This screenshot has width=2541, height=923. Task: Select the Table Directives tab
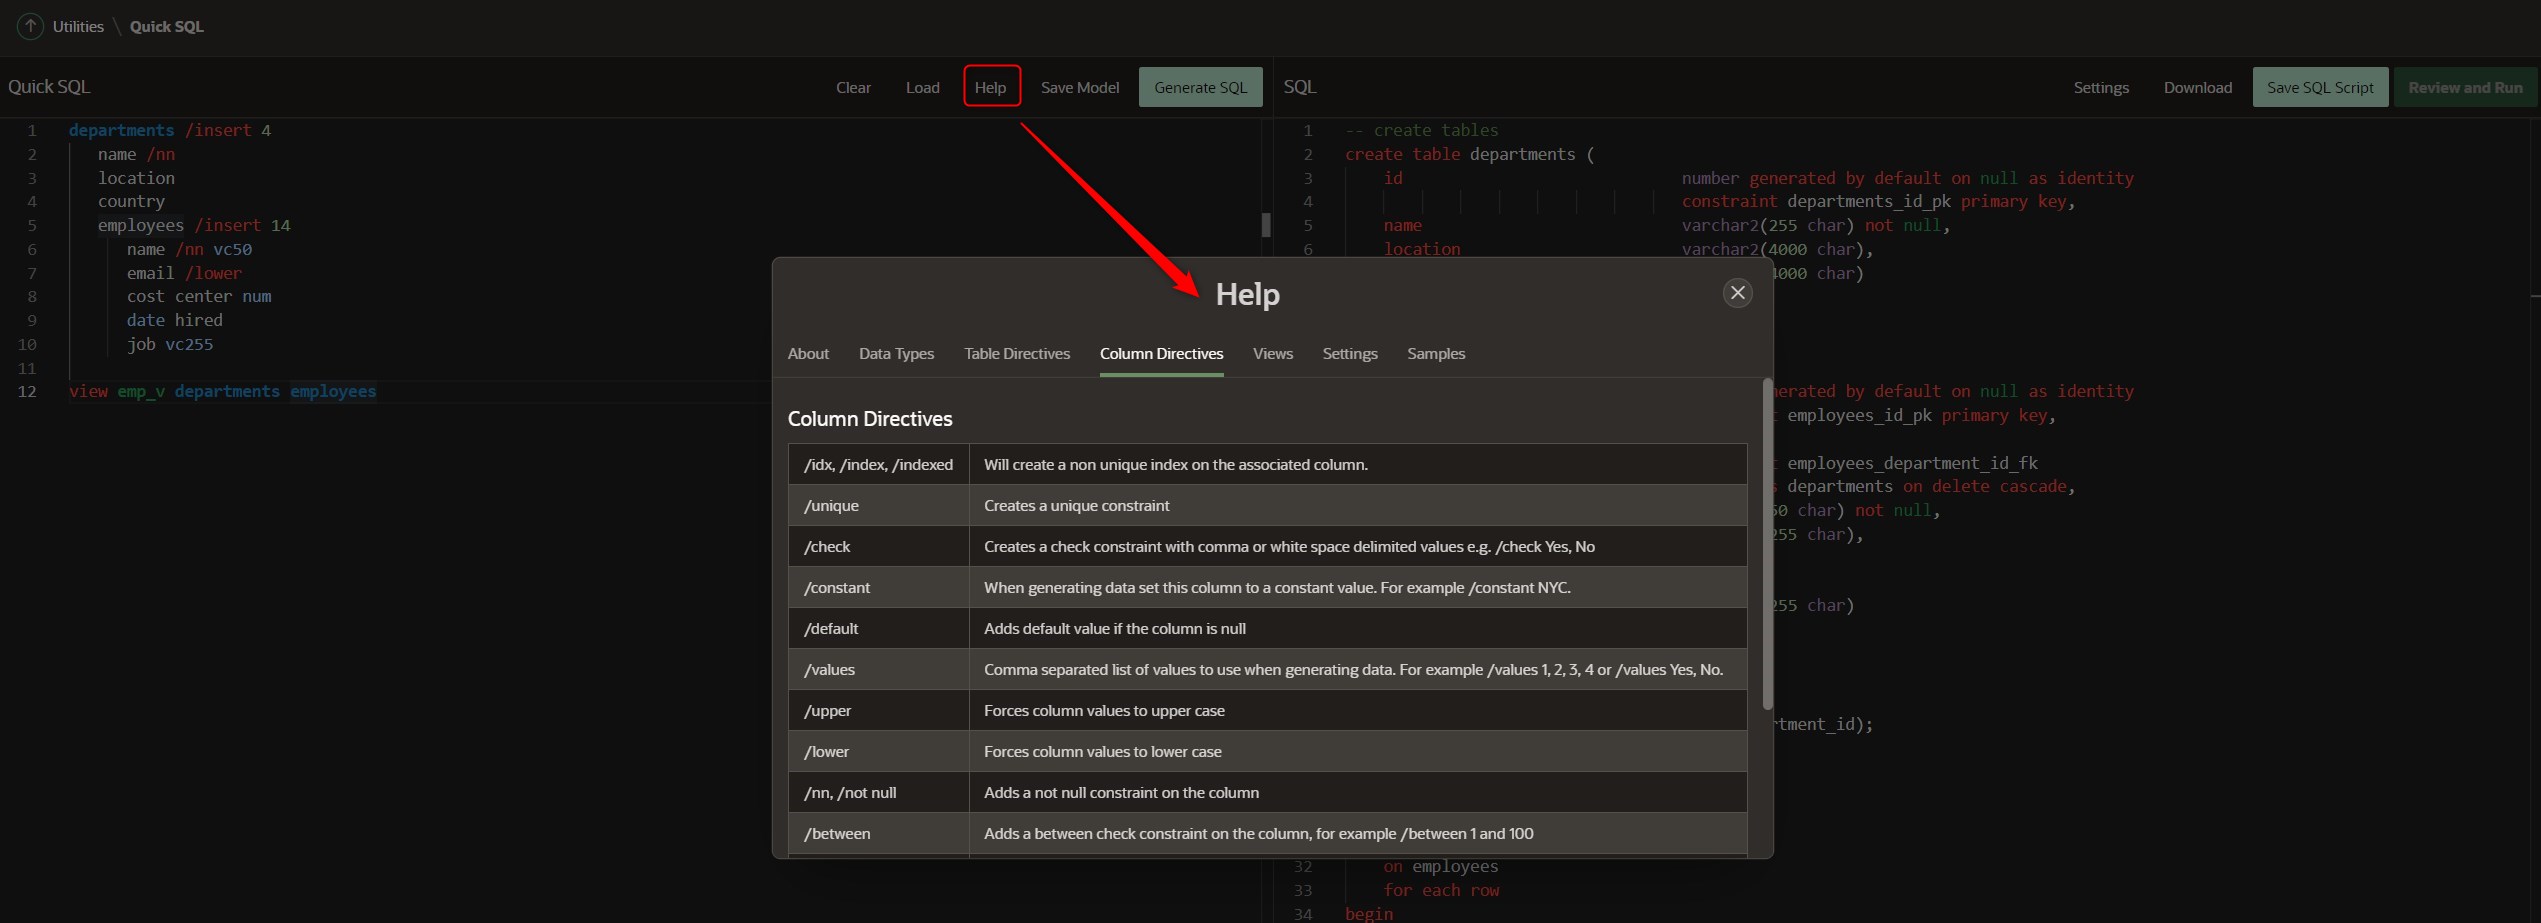pyautogui.click(x=1017, y=354)
